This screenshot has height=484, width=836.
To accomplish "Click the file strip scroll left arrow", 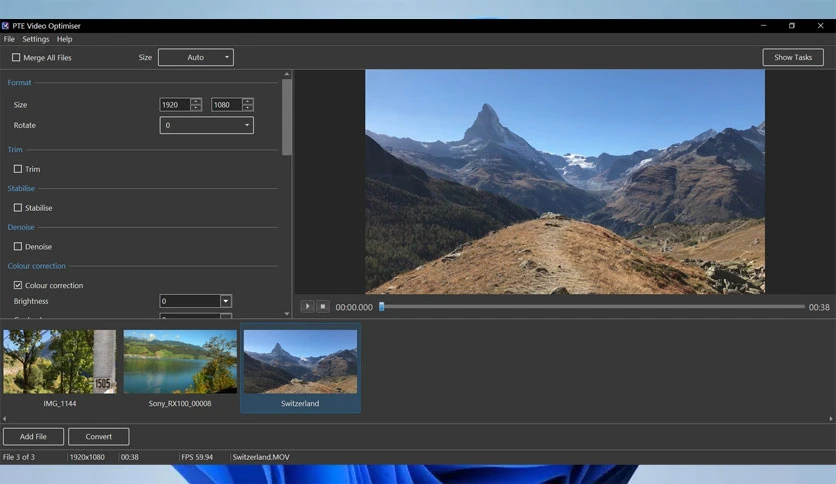I will coord(4,419).
